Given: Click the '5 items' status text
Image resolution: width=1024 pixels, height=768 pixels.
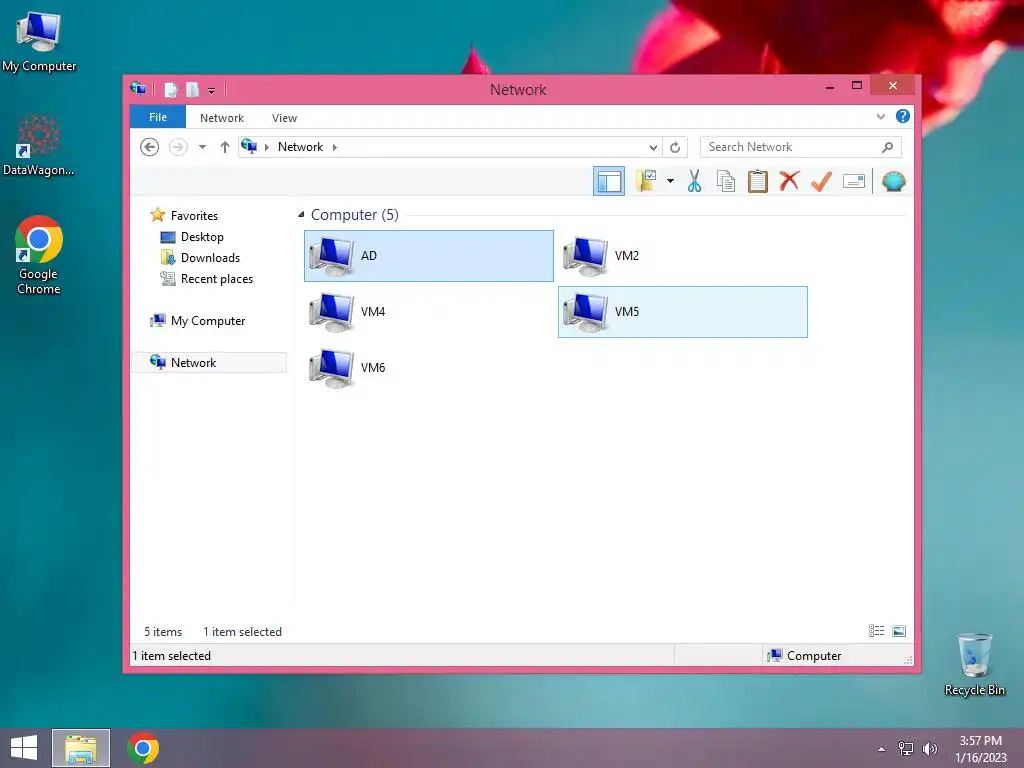Looking at the screenshot, I should pyautogui.click(x=163, y=632).
